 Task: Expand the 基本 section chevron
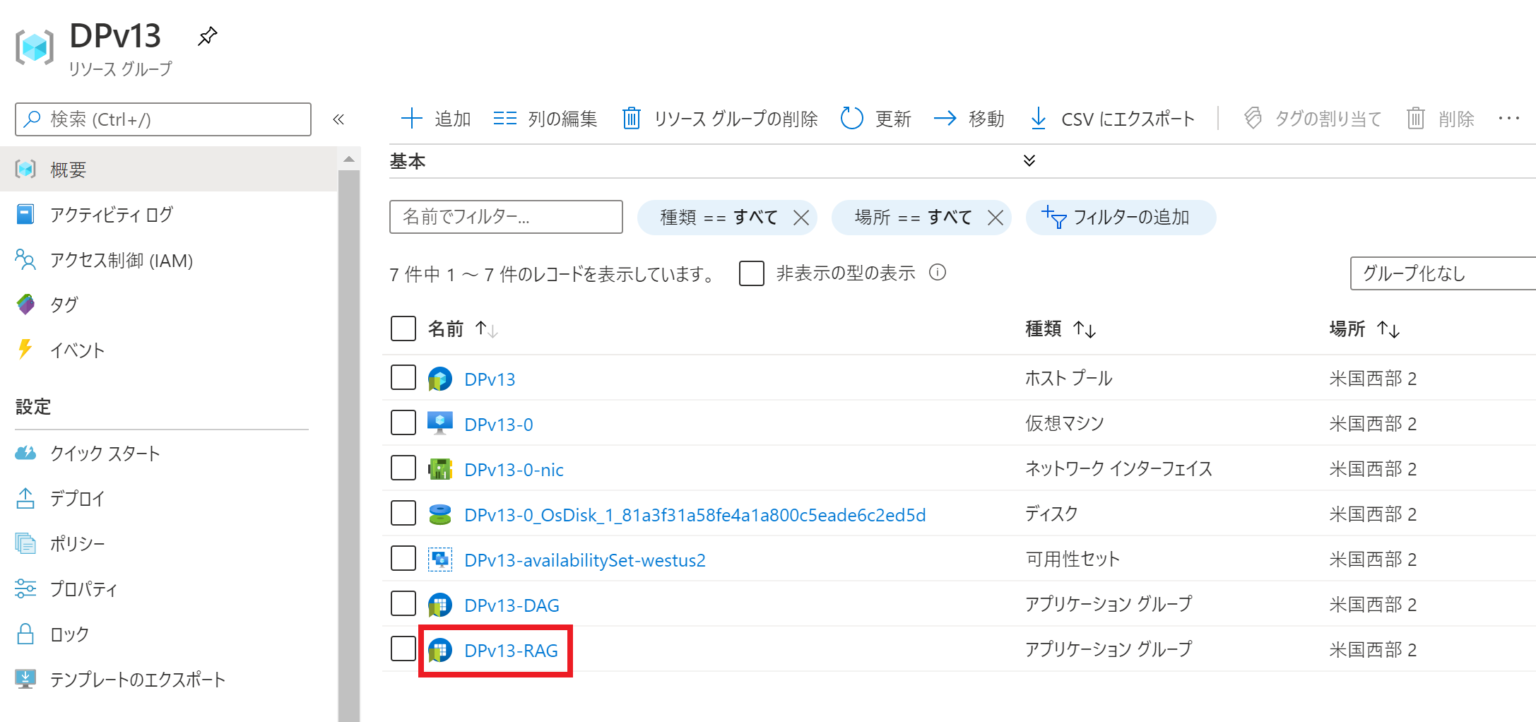(x=1029, y=160)
